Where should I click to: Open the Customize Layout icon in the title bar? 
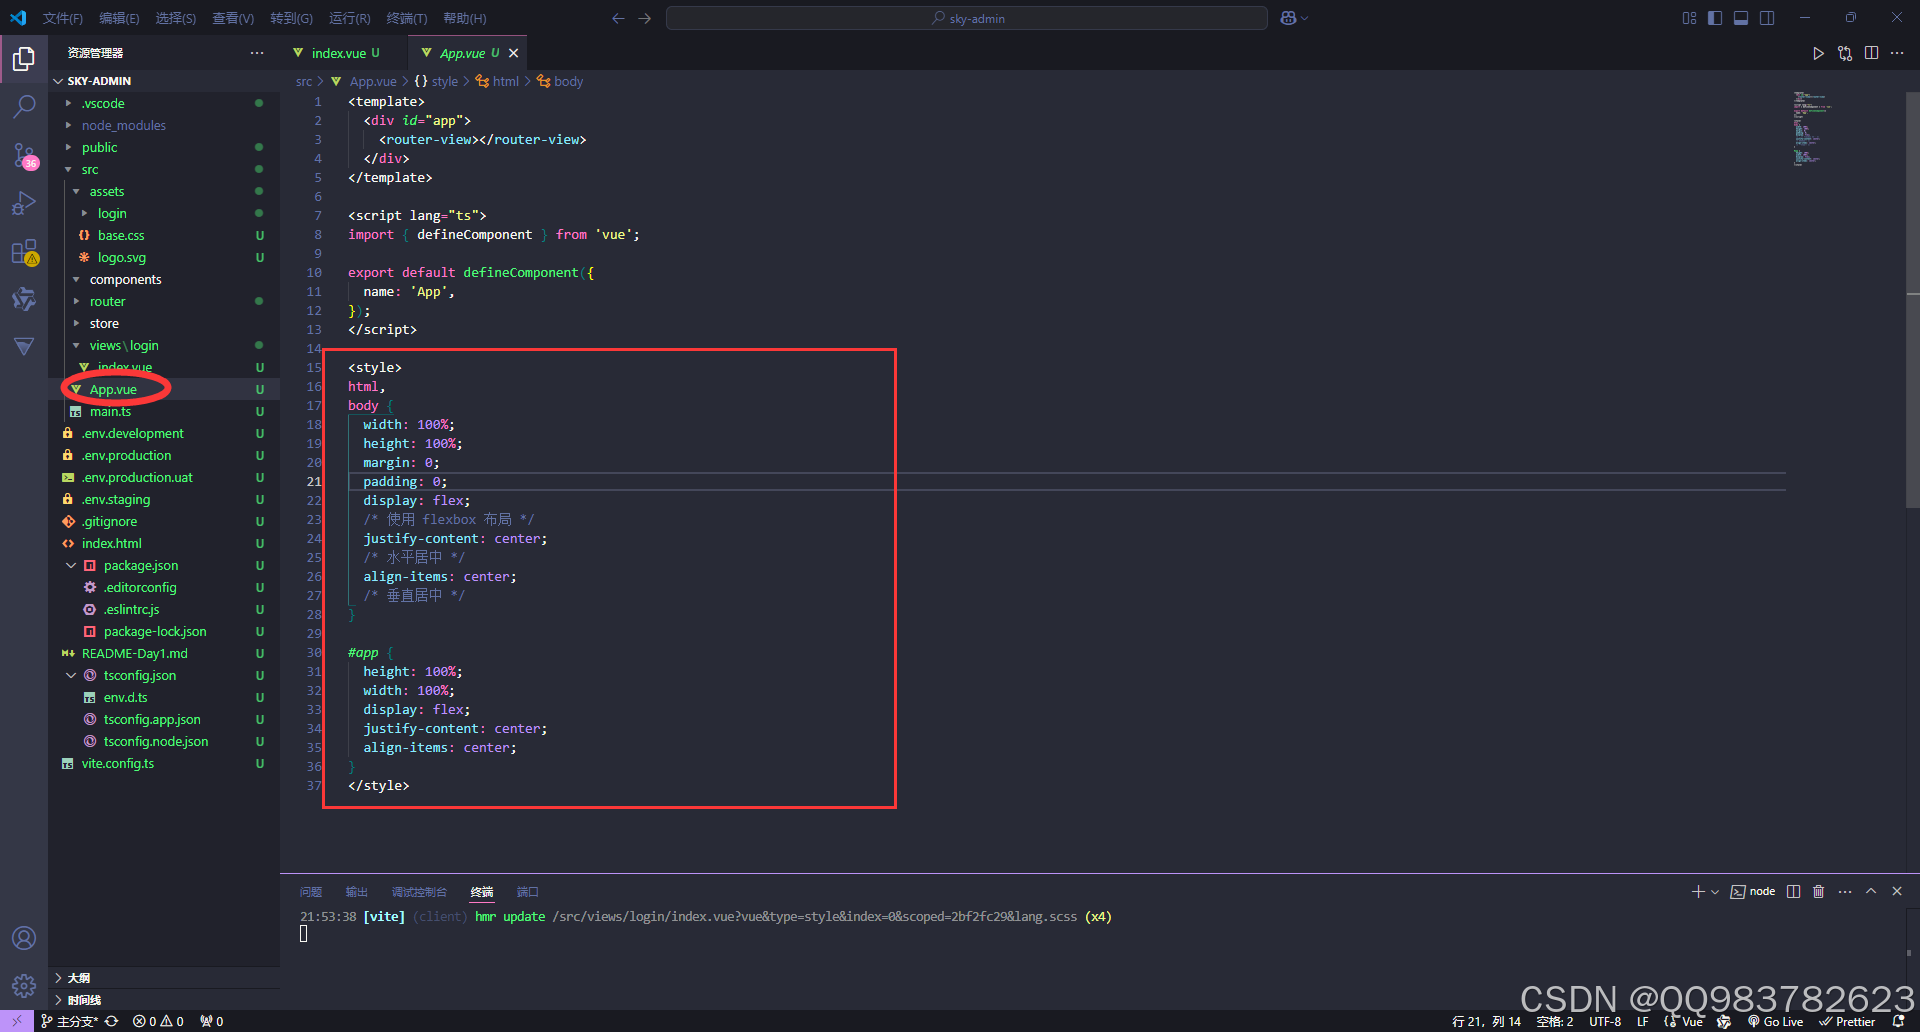[1689, 18]
